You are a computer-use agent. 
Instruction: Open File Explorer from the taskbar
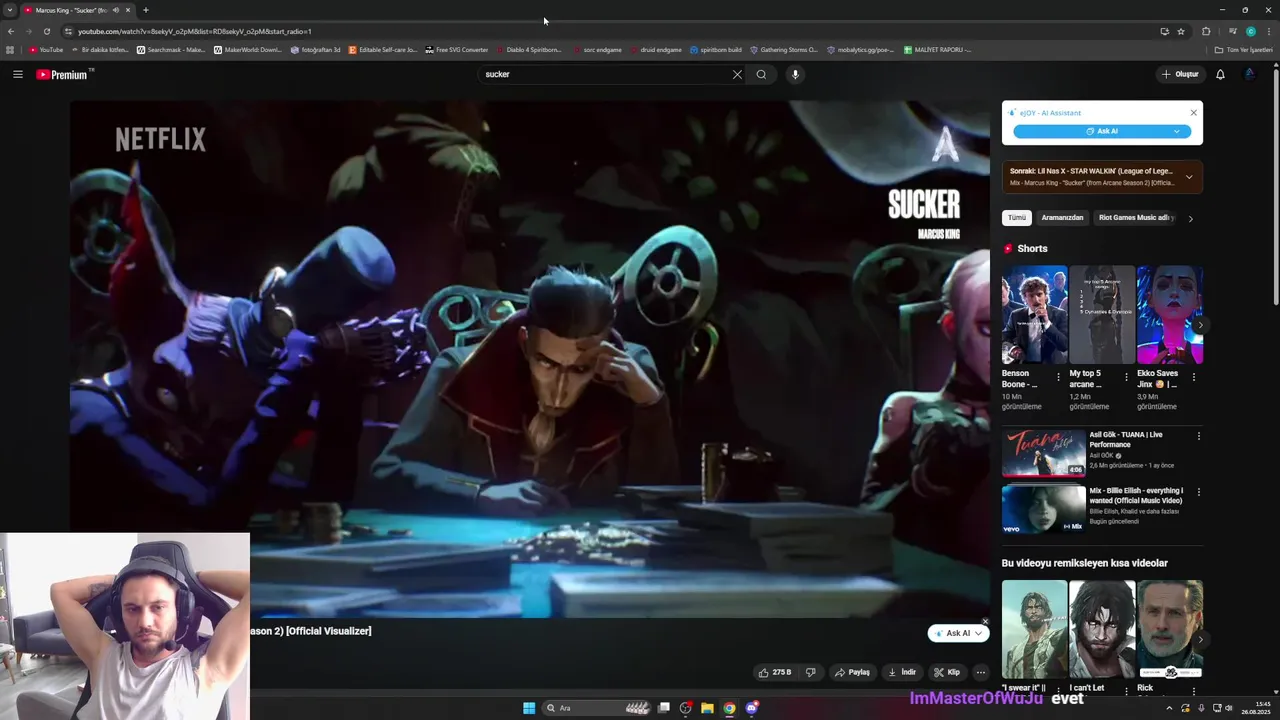(707, 708)
